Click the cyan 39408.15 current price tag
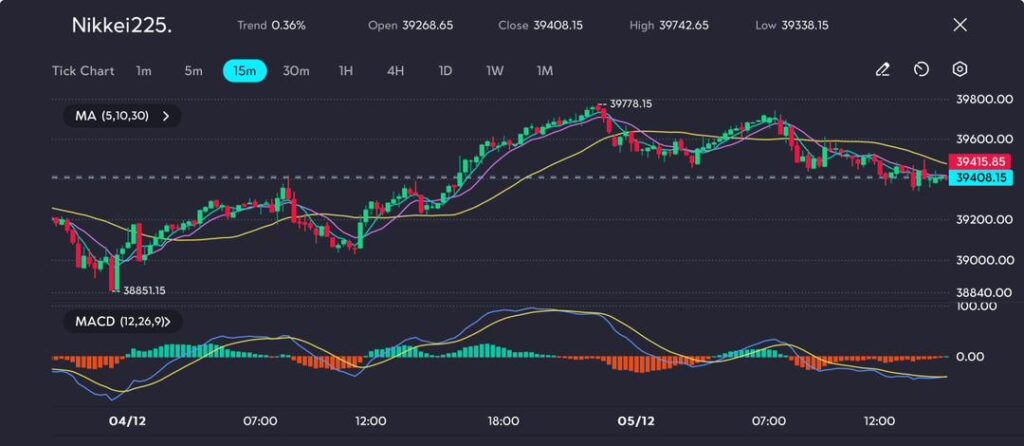Viewport: 1024px width, 446px height. [979, 178]
